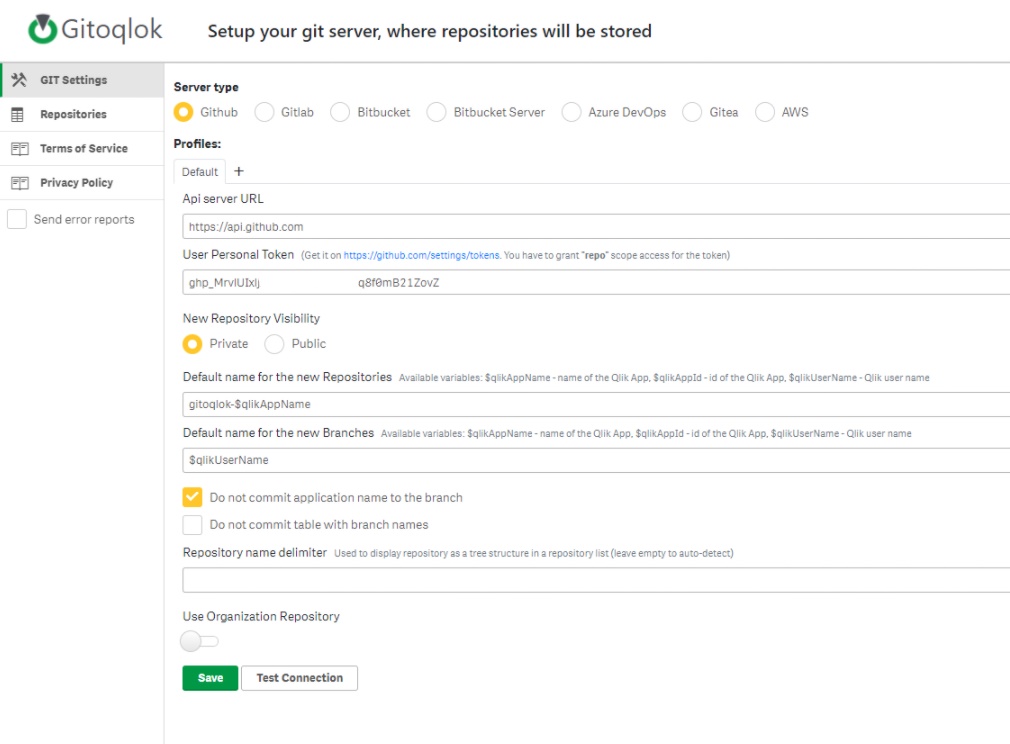This screenshot has height=744, width=1010.
Task: Click the Terms of Service book icon
Action: tap(20, 149)
